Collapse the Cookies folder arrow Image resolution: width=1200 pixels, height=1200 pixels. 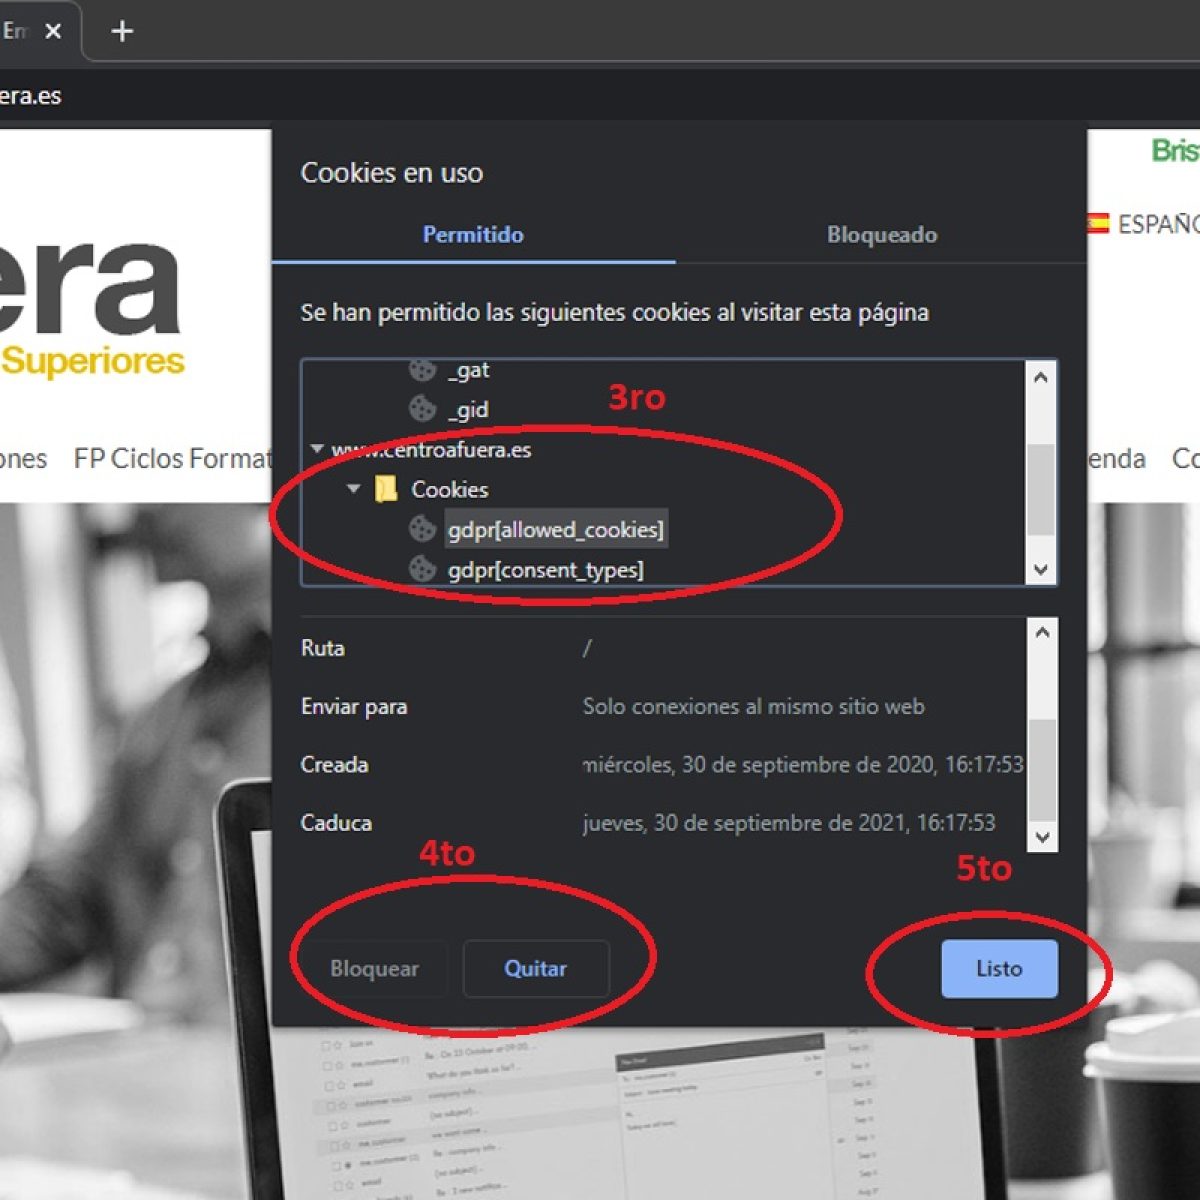[353, 489]
